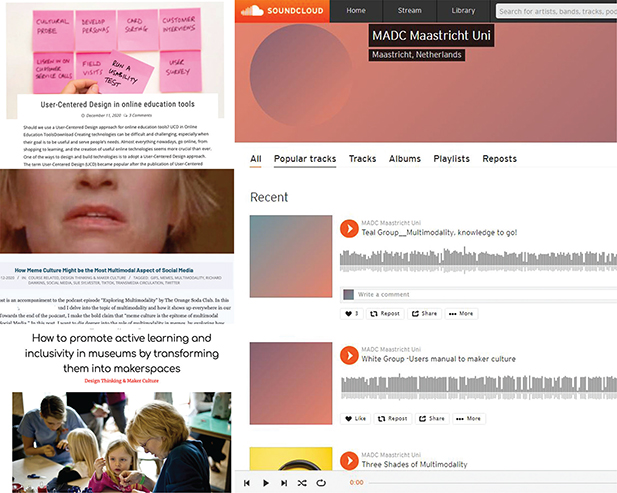Select the Albums tab
The width and height of the screenshot is (617, 493).
(405, 159)
